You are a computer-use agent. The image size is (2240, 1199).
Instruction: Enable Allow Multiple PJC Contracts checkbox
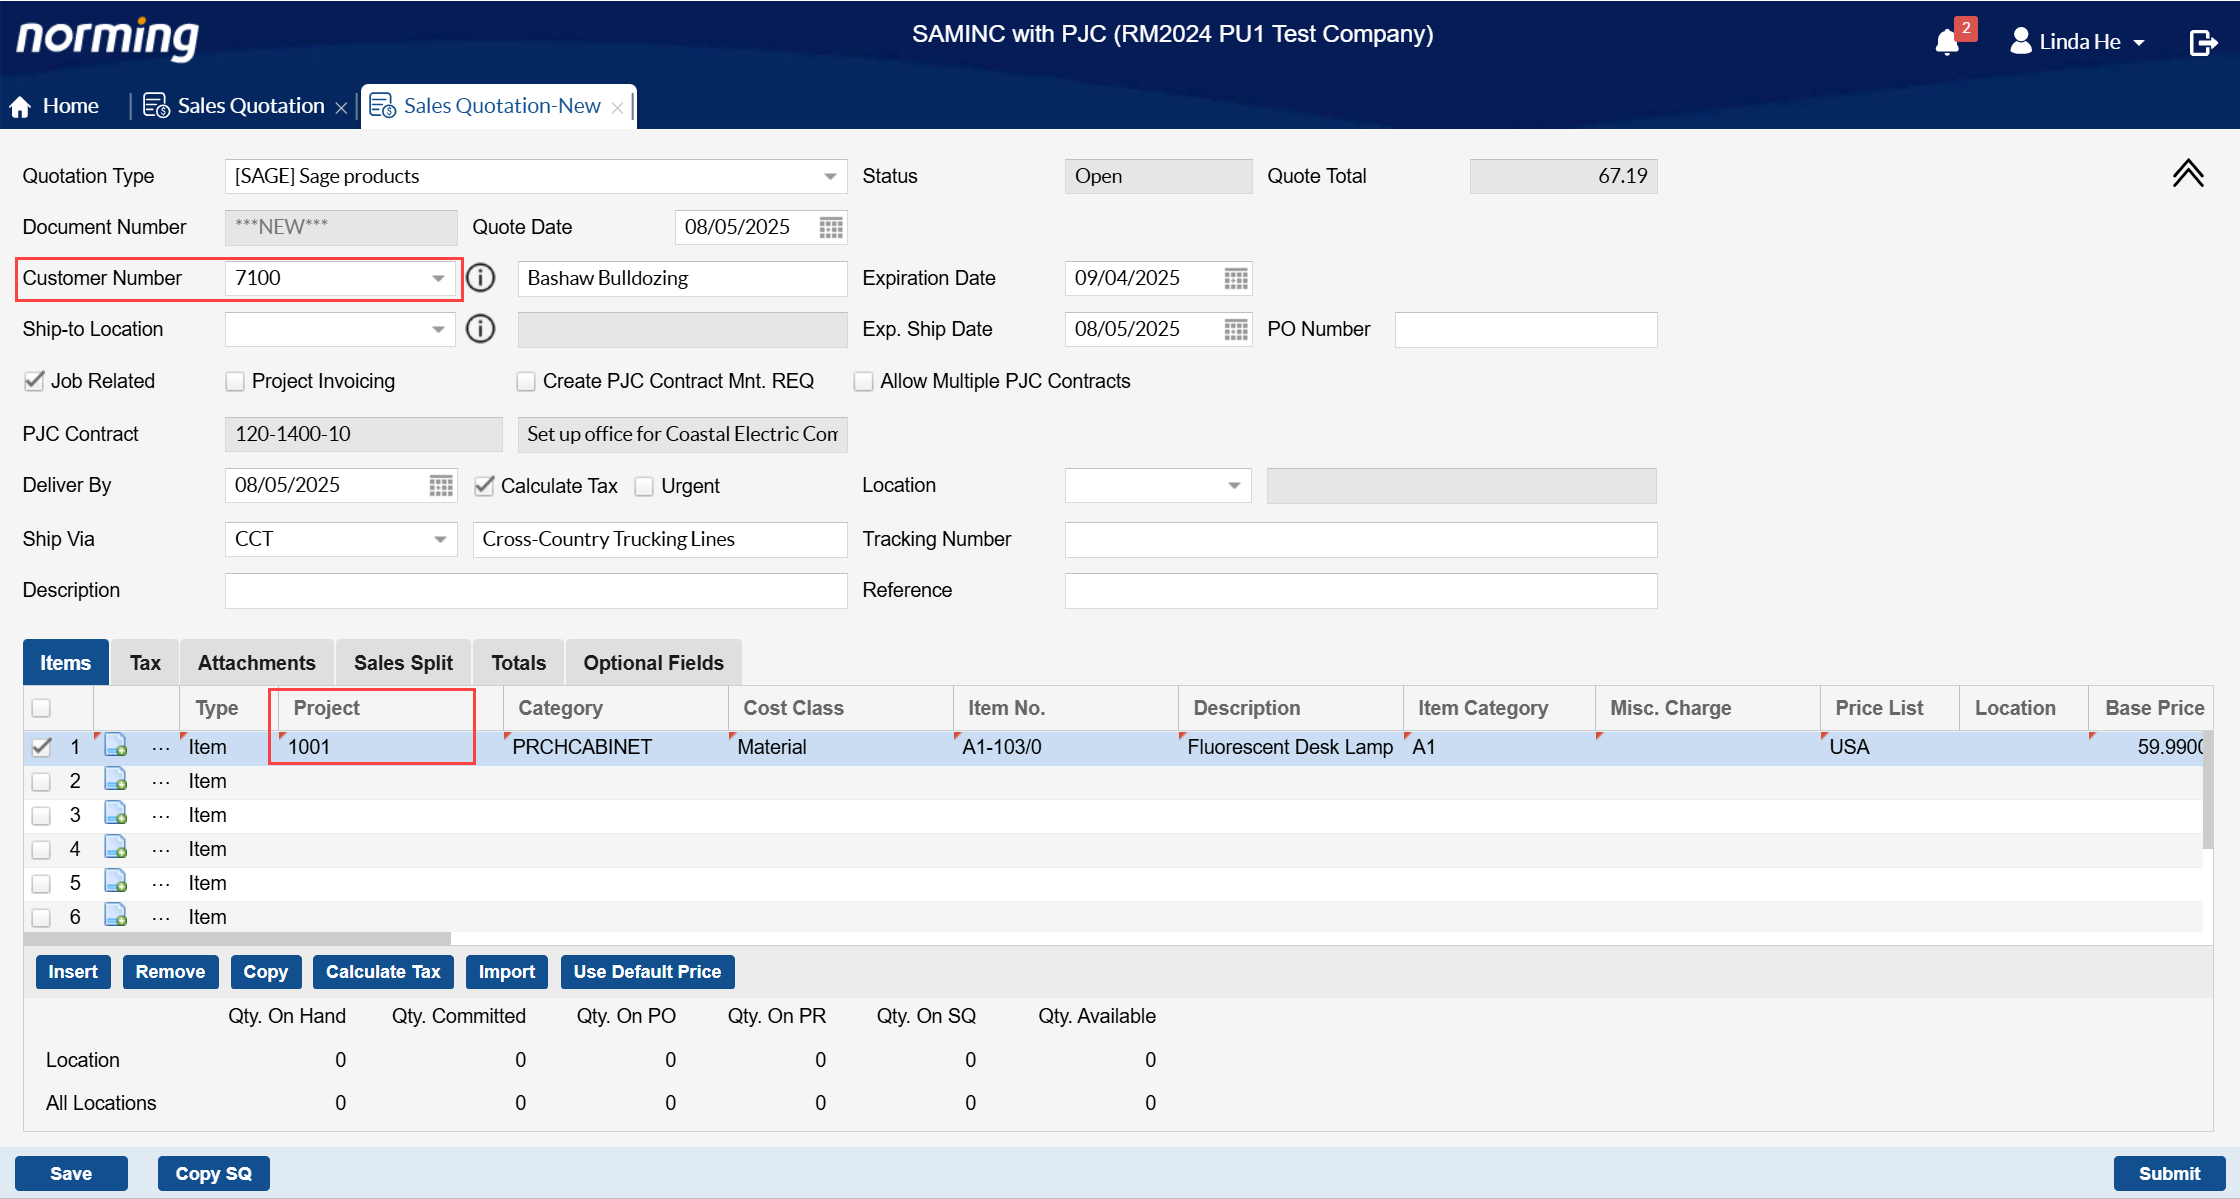[x=863, y=382]
